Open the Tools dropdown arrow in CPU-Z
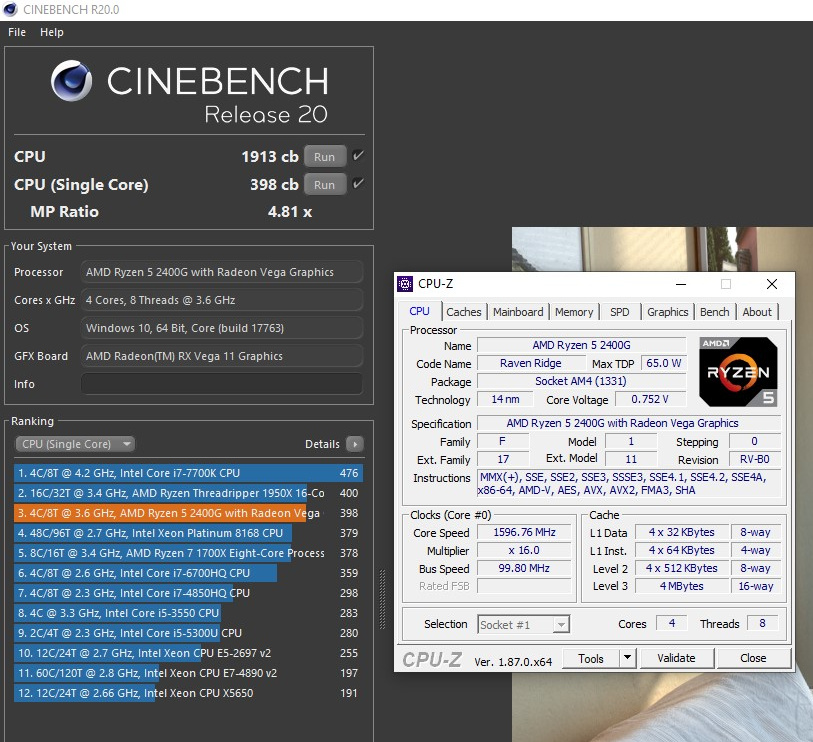Image resolution: width=813 pixels, height=742 pixels. pyautogui.click(x=627, y=658)
